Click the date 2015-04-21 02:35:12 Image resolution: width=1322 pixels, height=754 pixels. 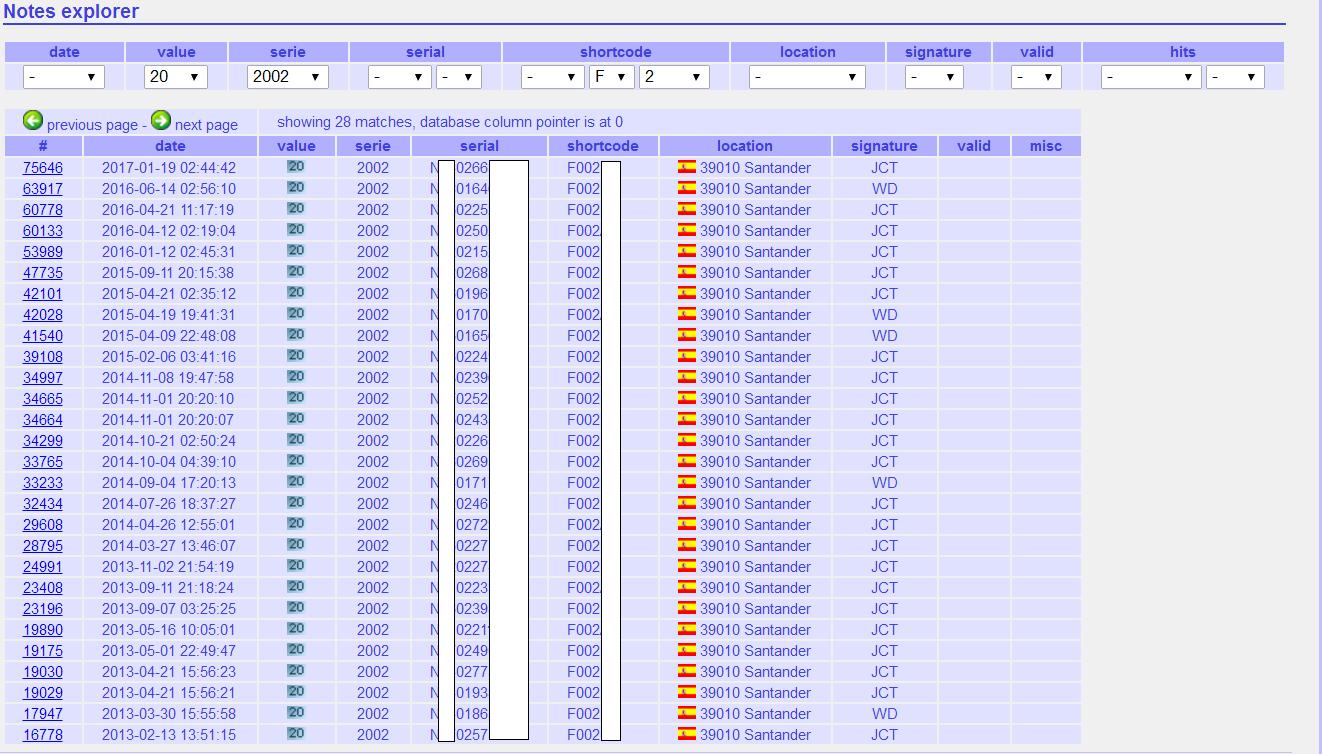point(169,294)
